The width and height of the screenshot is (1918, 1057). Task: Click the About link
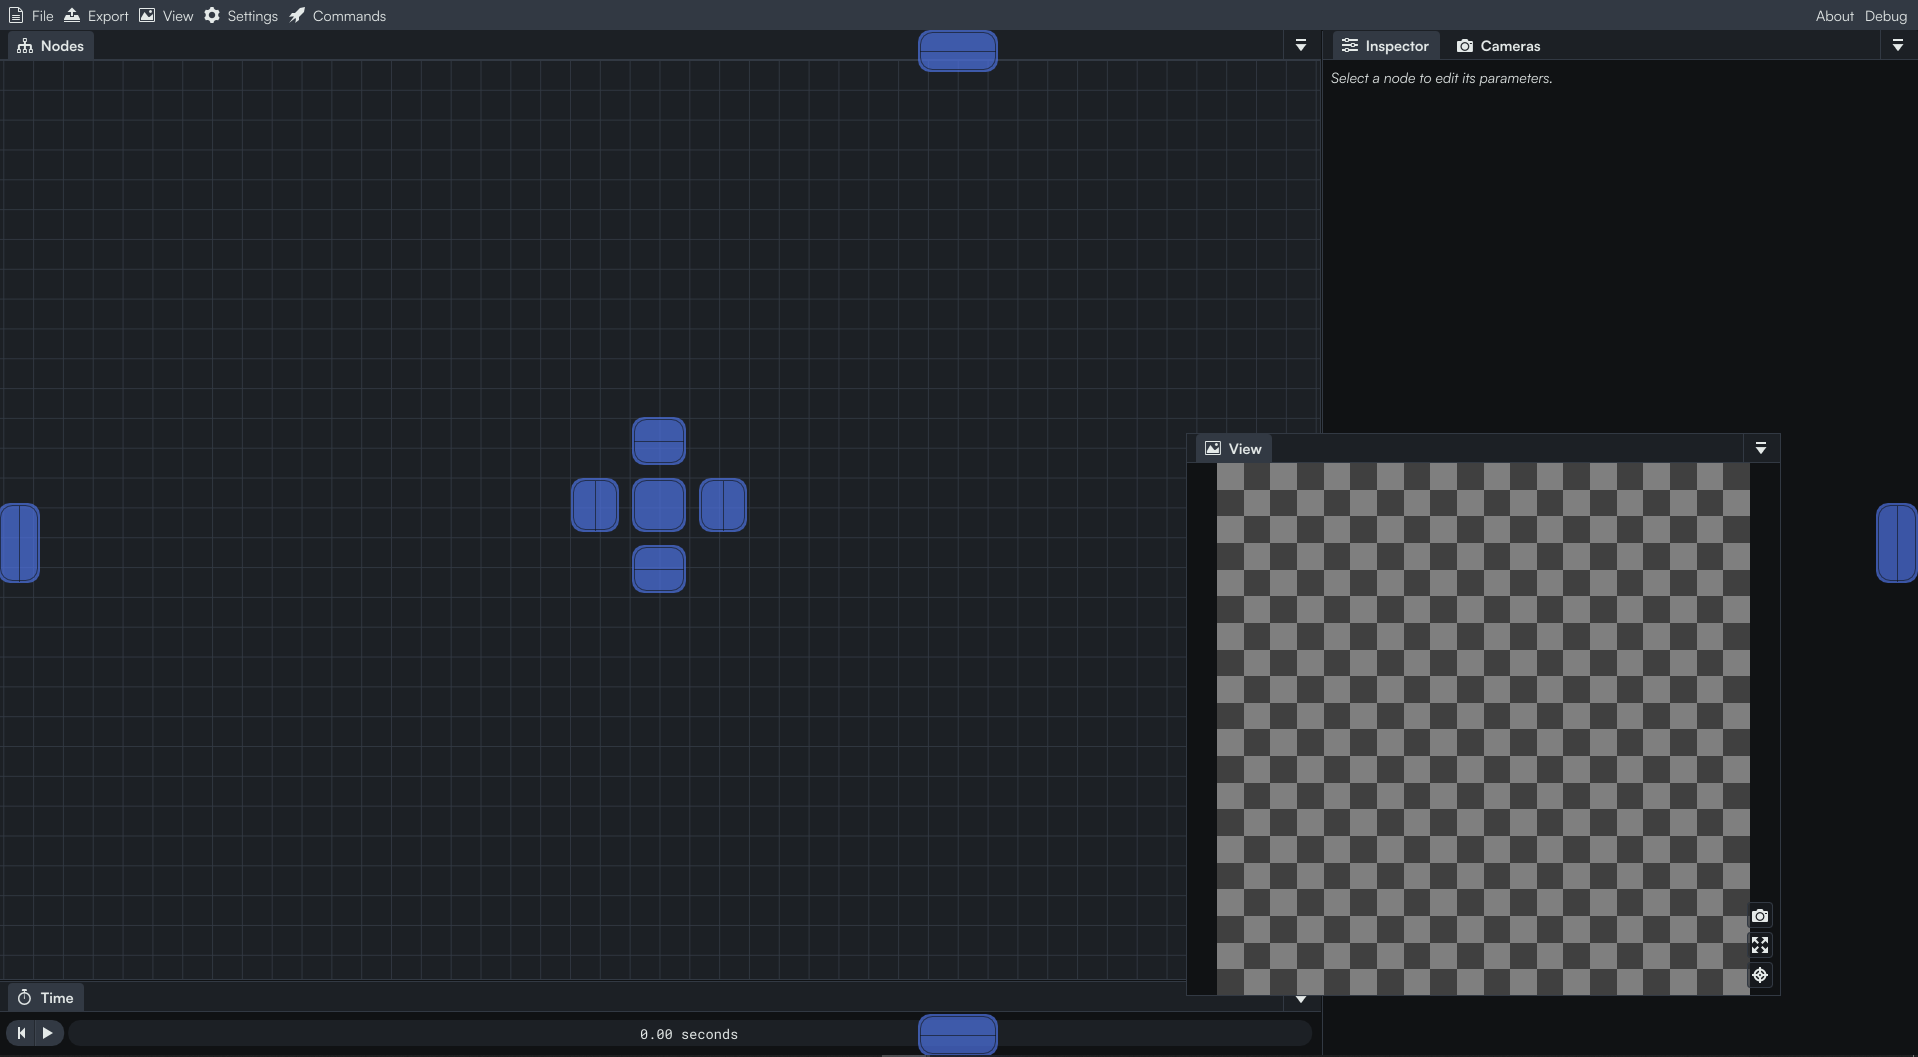pos(1834,16)
